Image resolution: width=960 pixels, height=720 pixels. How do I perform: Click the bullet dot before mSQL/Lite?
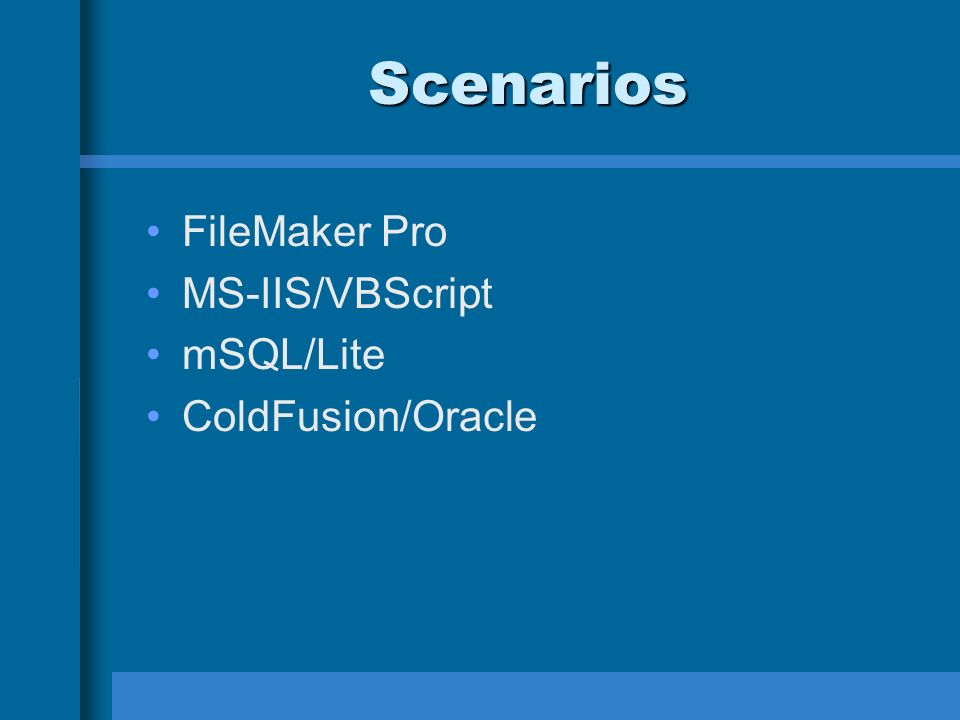(x=153, y=354)
